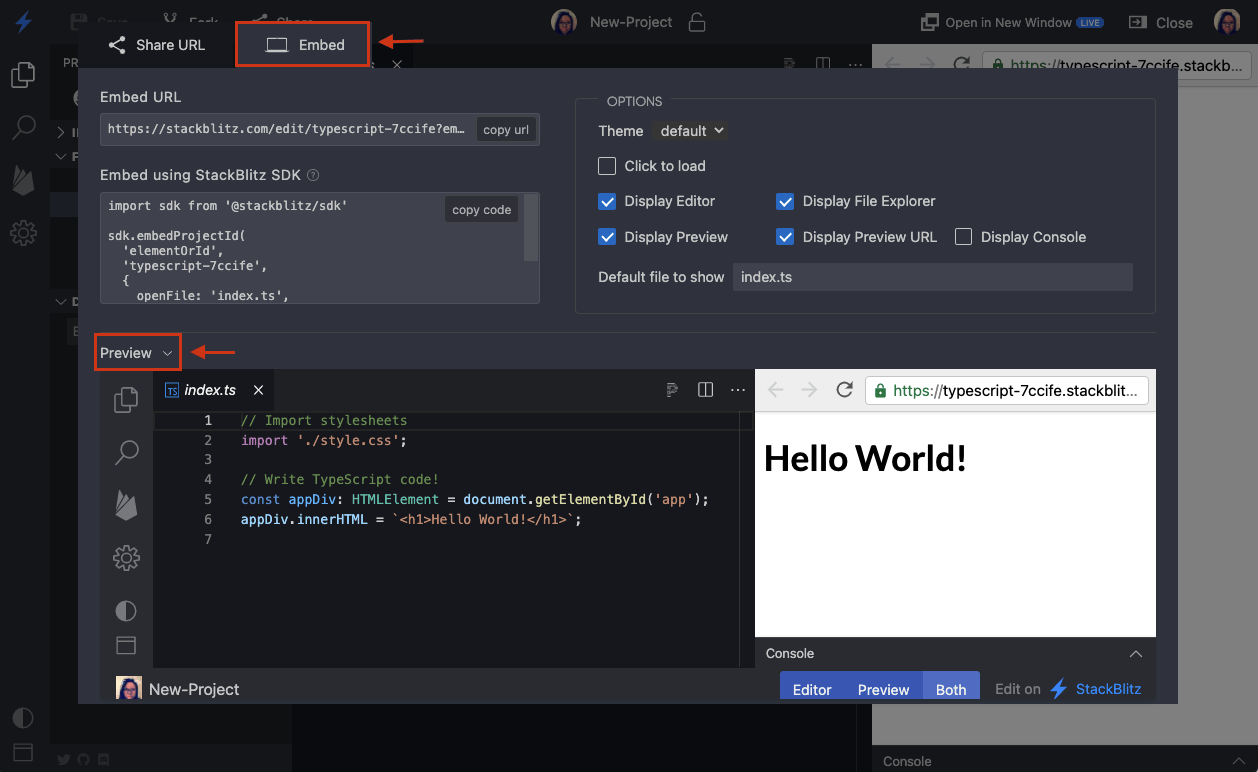Reload the preview browser pane
Screen dimensions: 1258x772
pyautogui.click(x=844, y=390)
